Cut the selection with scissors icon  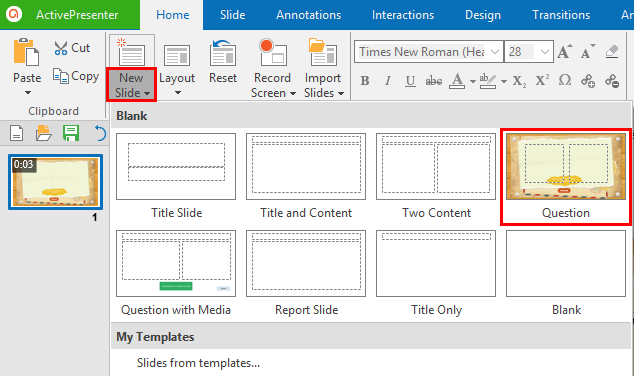click(x=72, y=48)
